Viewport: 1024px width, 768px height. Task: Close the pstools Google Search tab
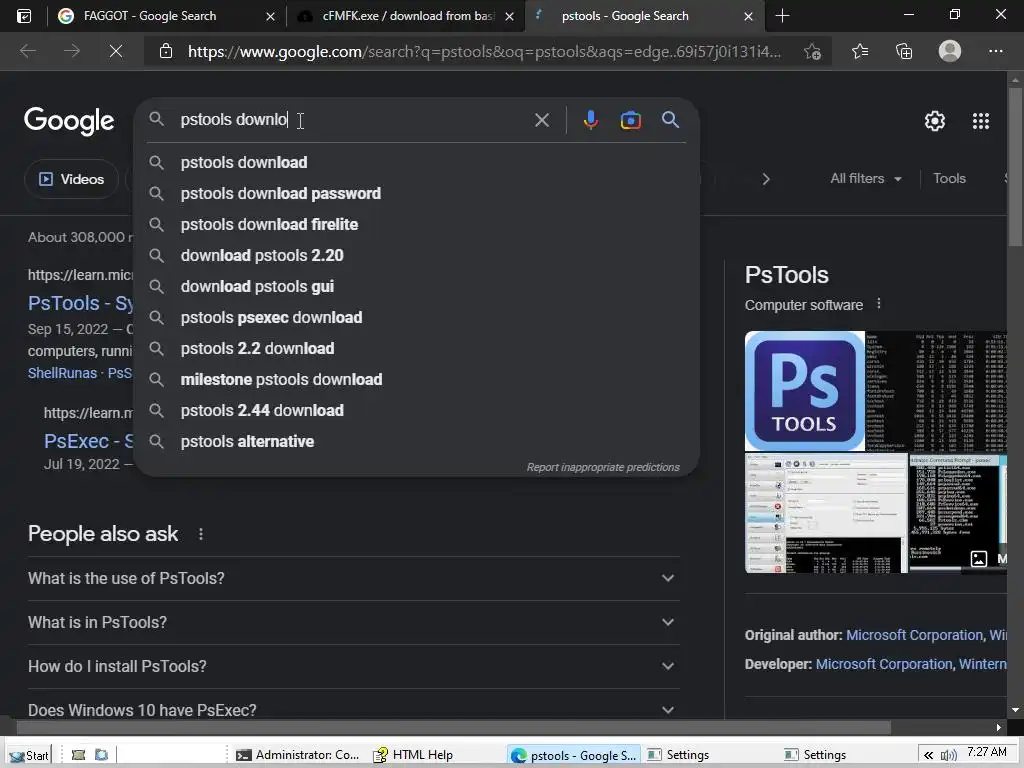(748, 16)
